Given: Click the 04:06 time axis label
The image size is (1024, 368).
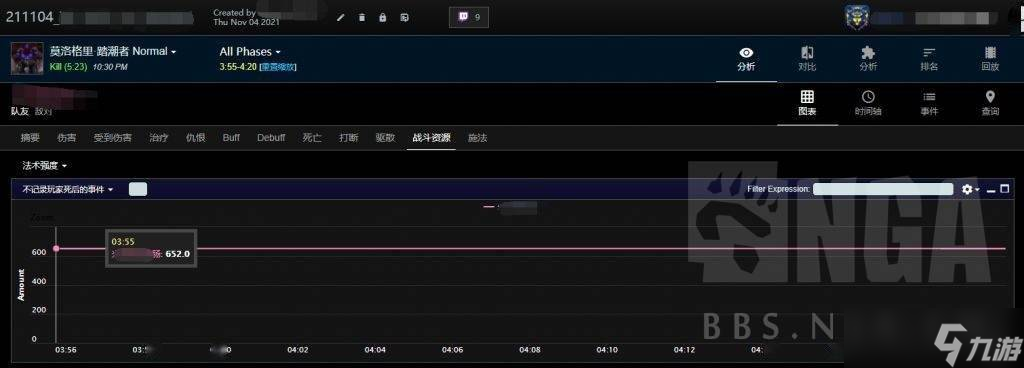Looking at the screenshot, I should point(452,350).
